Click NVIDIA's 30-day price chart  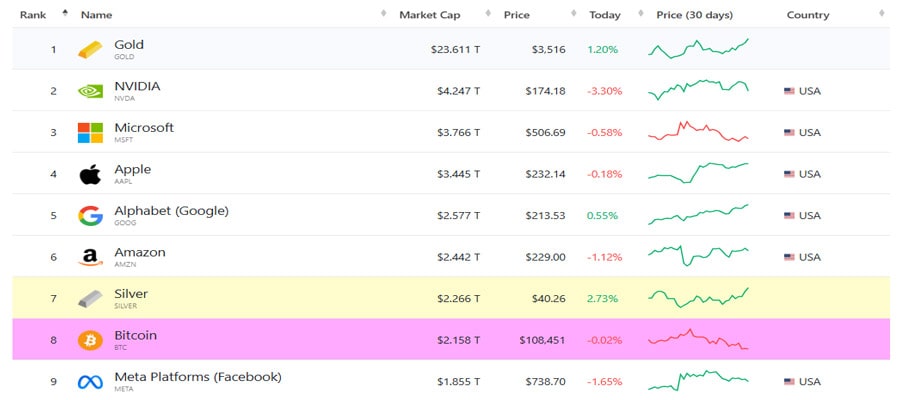click(x=699, y=90)
